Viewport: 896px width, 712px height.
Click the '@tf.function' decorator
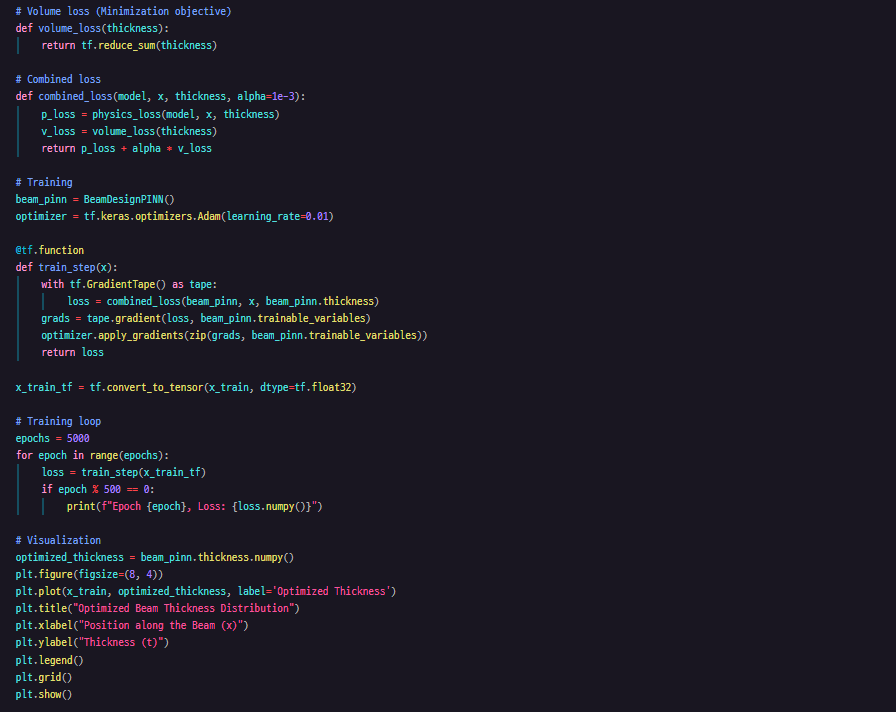tap(50, 250)
